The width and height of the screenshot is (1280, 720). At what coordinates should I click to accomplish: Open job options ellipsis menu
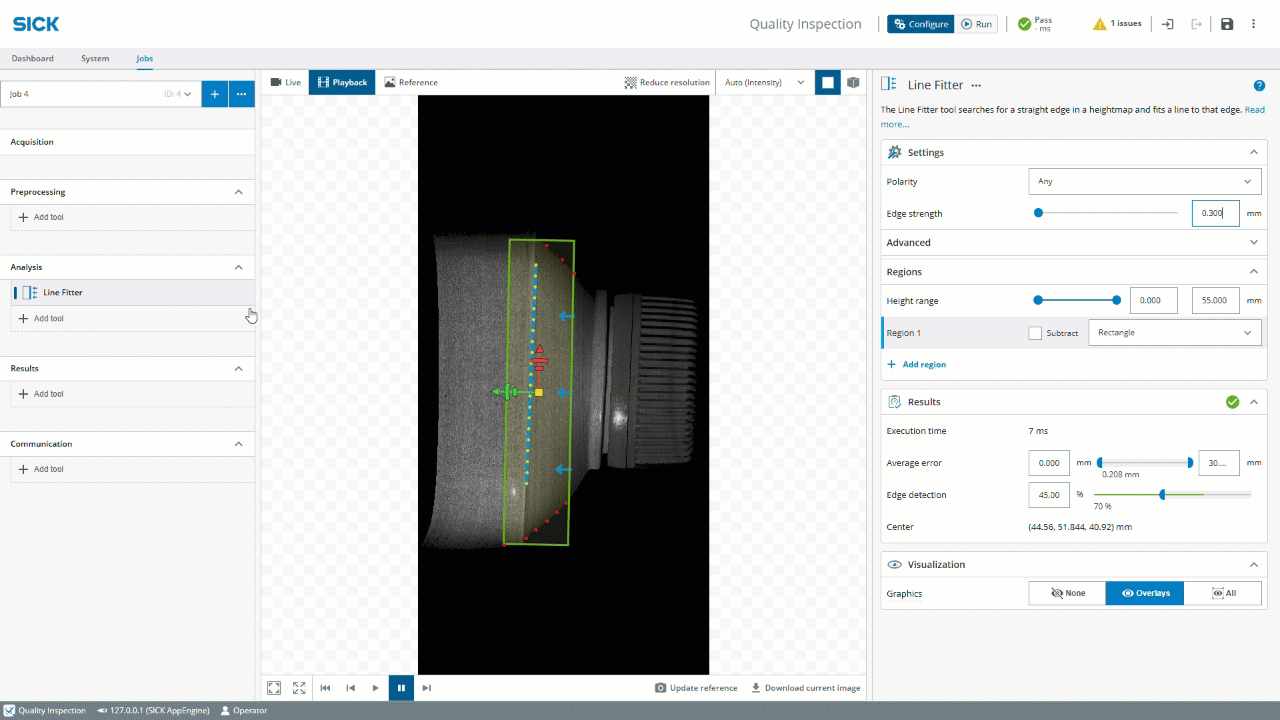tap(241, 94)
